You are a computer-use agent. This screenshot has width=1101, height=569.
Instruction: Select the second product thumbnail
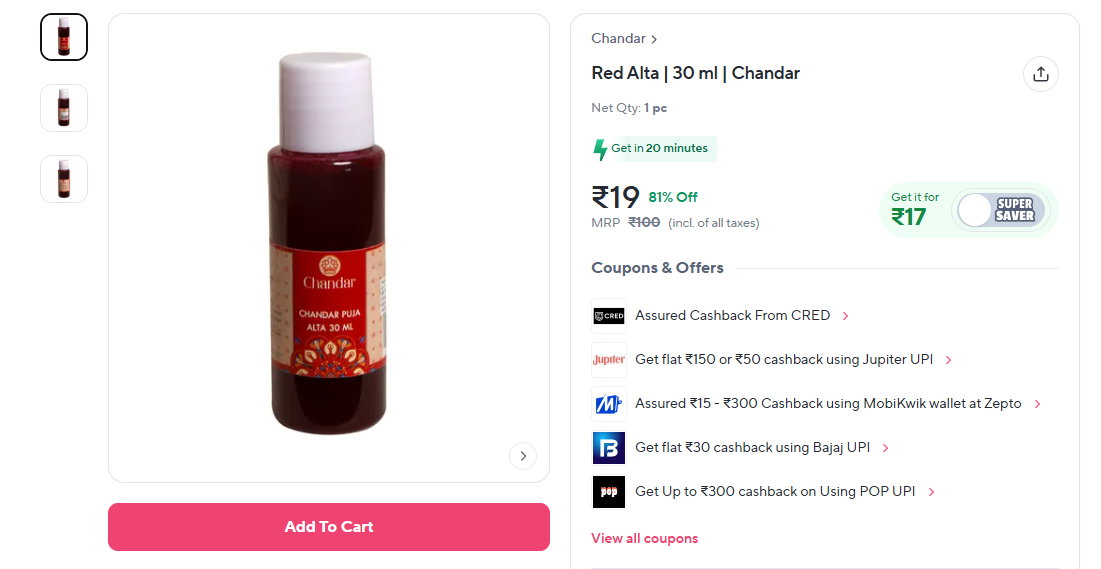[64, 108]
